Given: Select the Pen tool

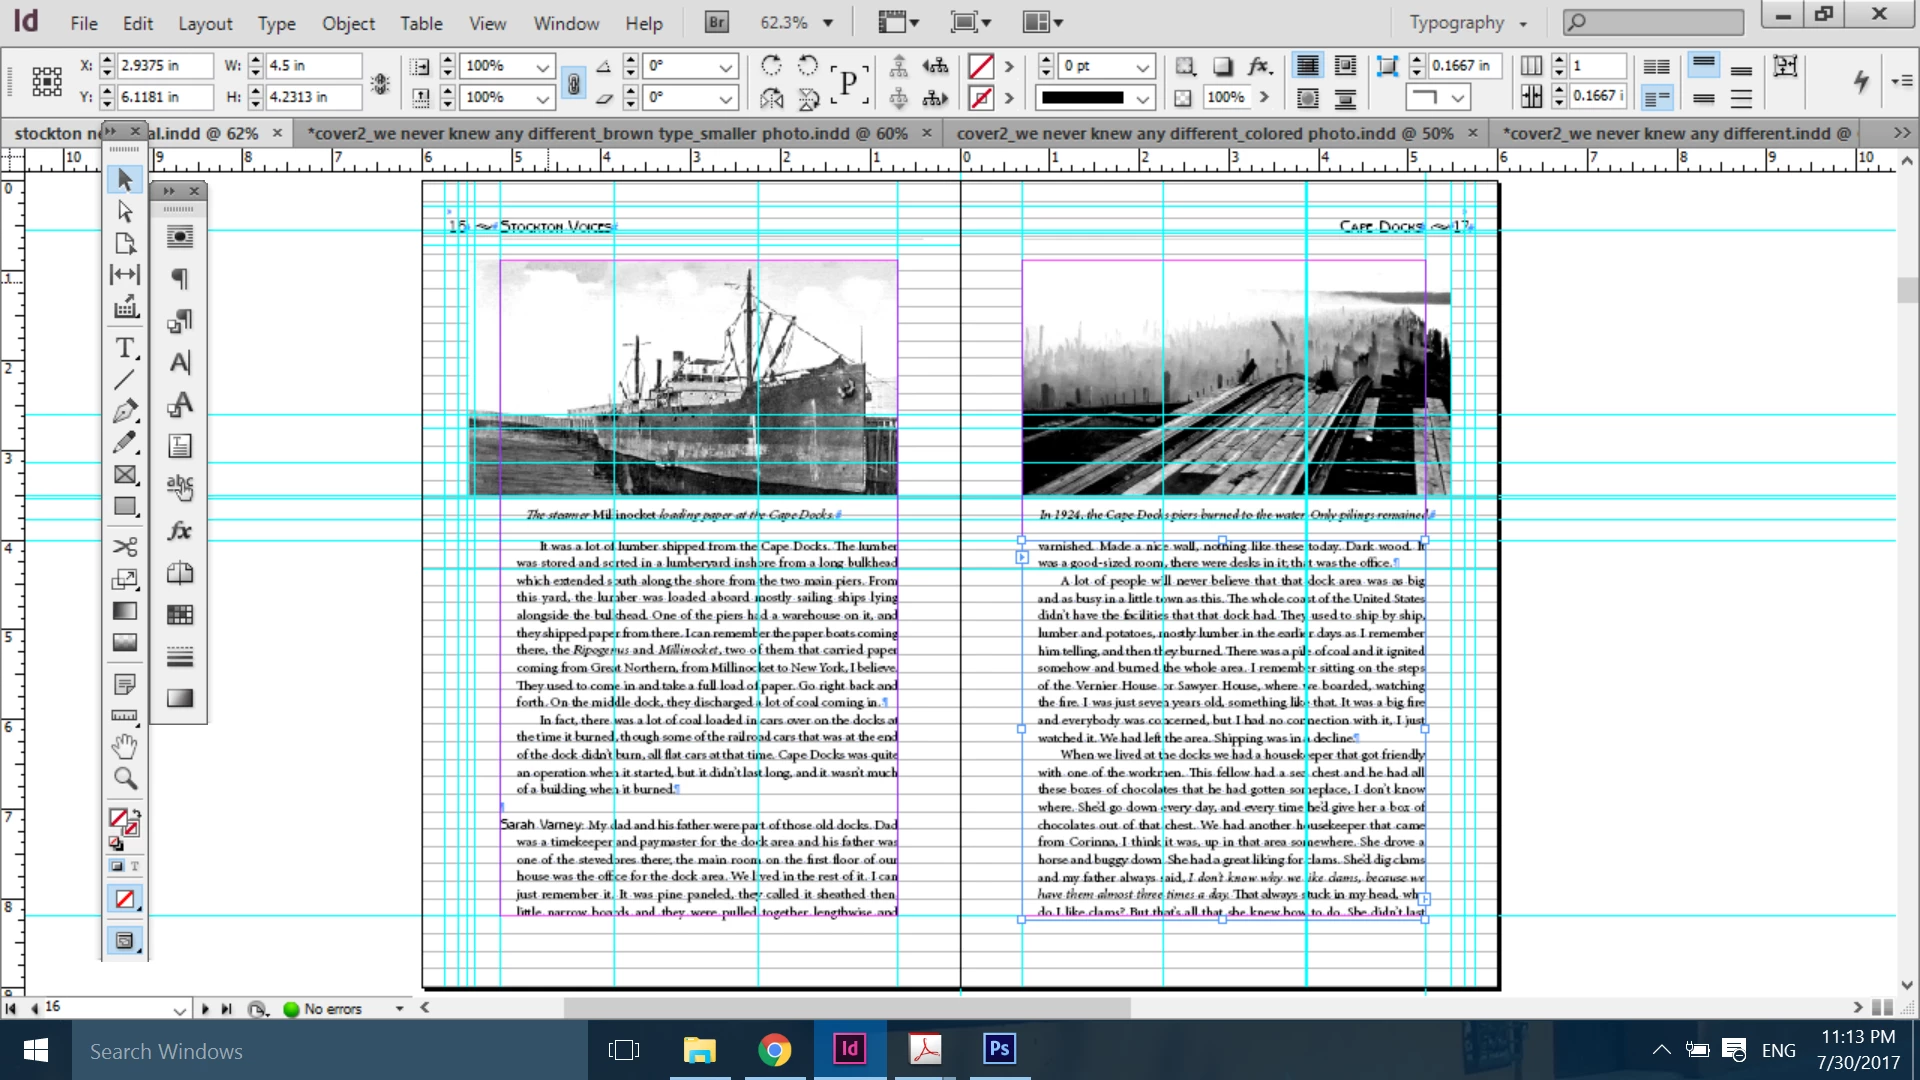Looking at the screenshot, I should point(124,411).
